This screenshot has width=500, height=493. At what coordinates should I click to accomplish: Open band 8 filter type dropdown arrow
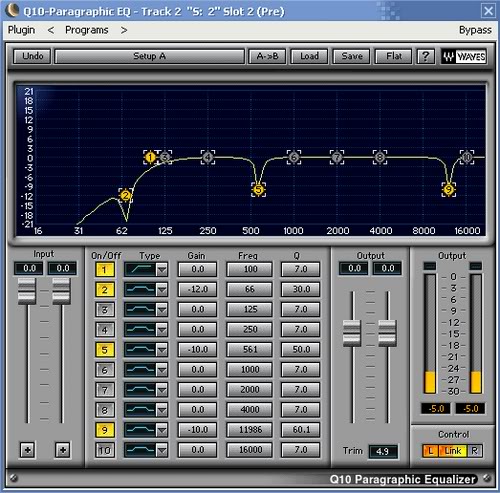[162, 410]
